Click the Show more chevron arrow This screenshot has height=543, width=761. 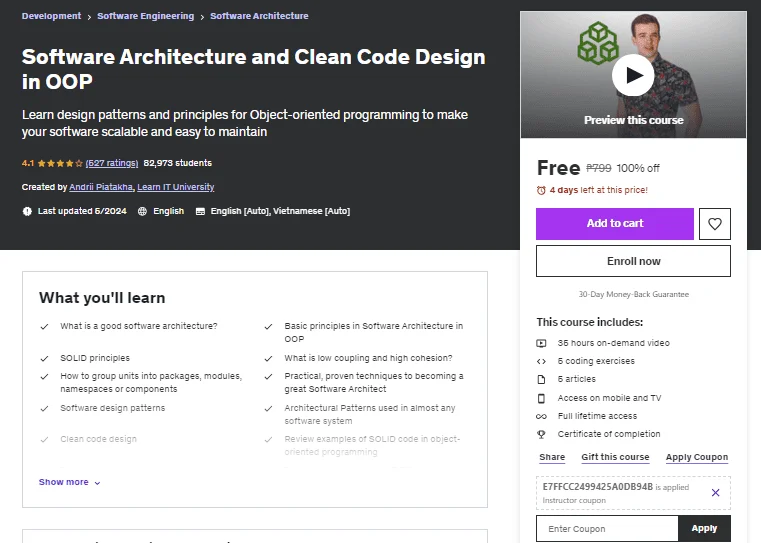pyautogui.click(x=97, y=483)
